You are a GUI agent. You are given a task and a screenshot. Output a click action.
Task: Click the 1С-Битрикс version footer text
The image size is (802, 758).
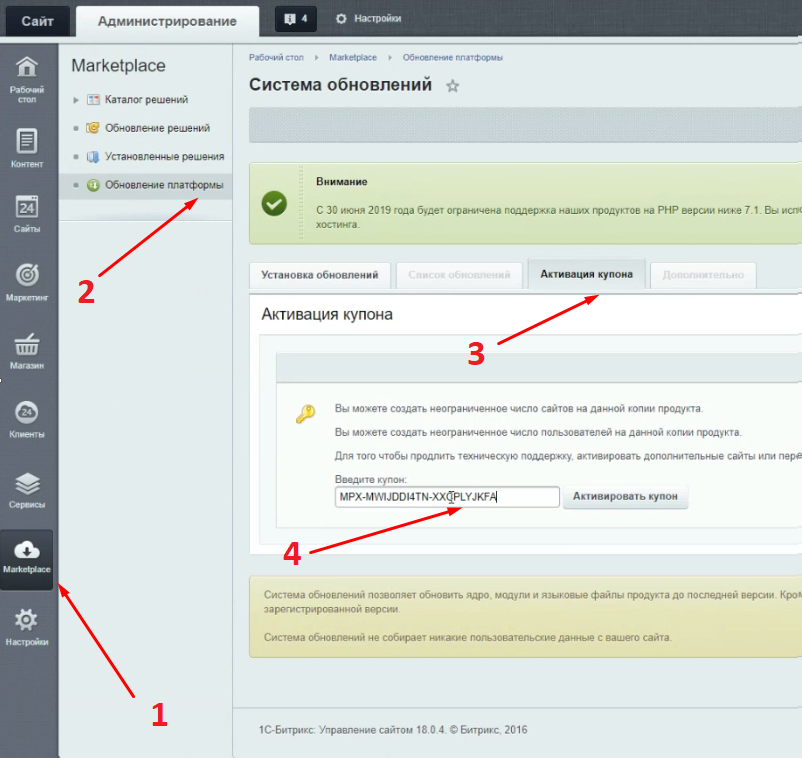393,730
